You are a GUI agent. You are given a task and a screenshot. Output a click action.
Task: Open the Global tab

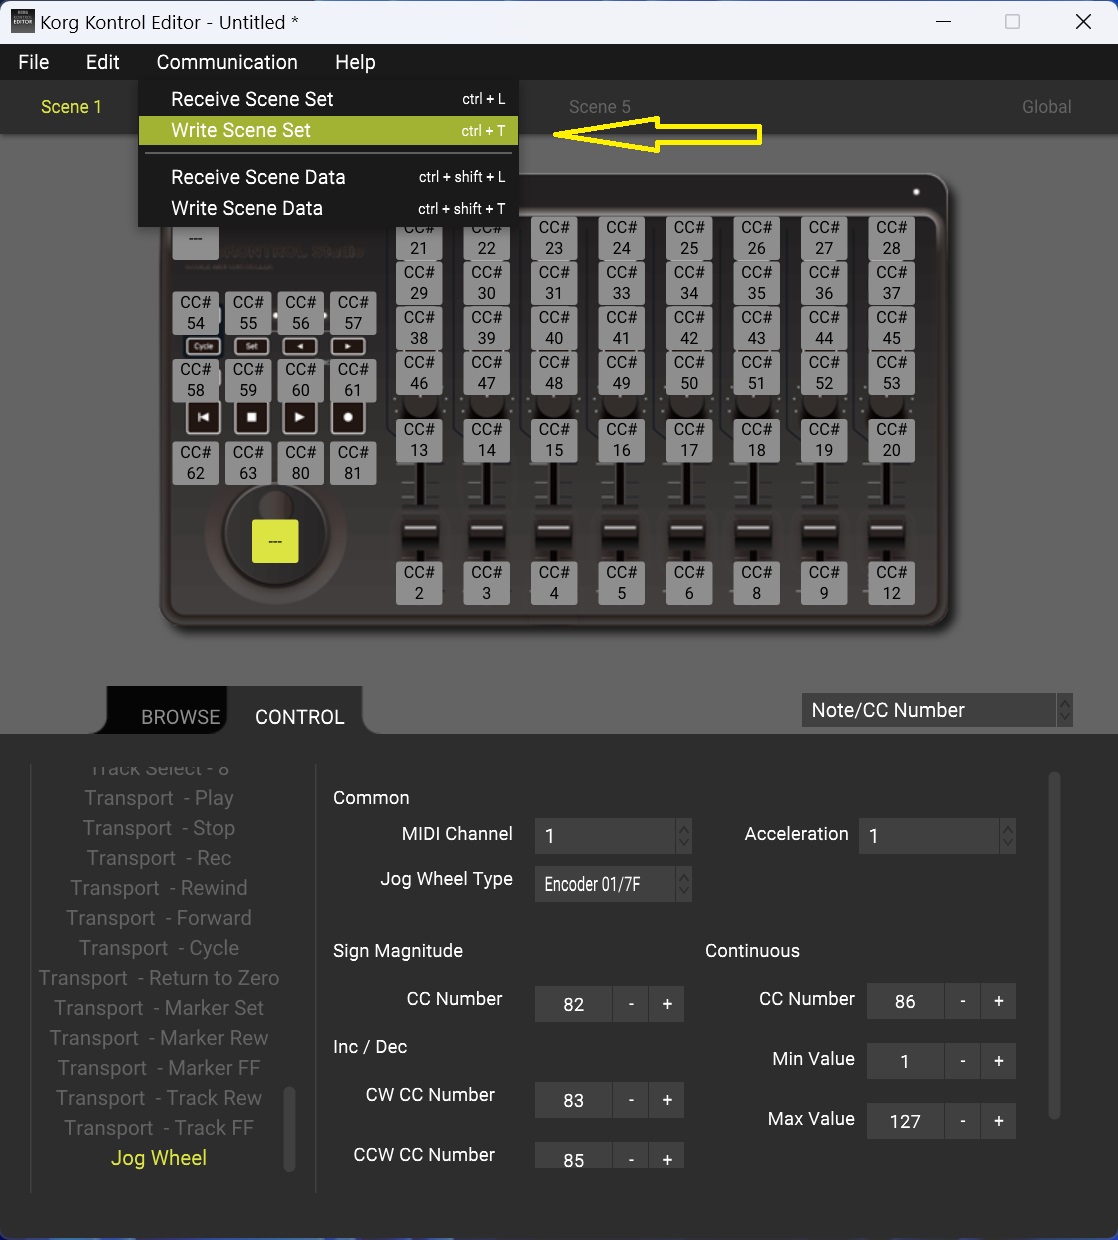[x=1047, y=107]
